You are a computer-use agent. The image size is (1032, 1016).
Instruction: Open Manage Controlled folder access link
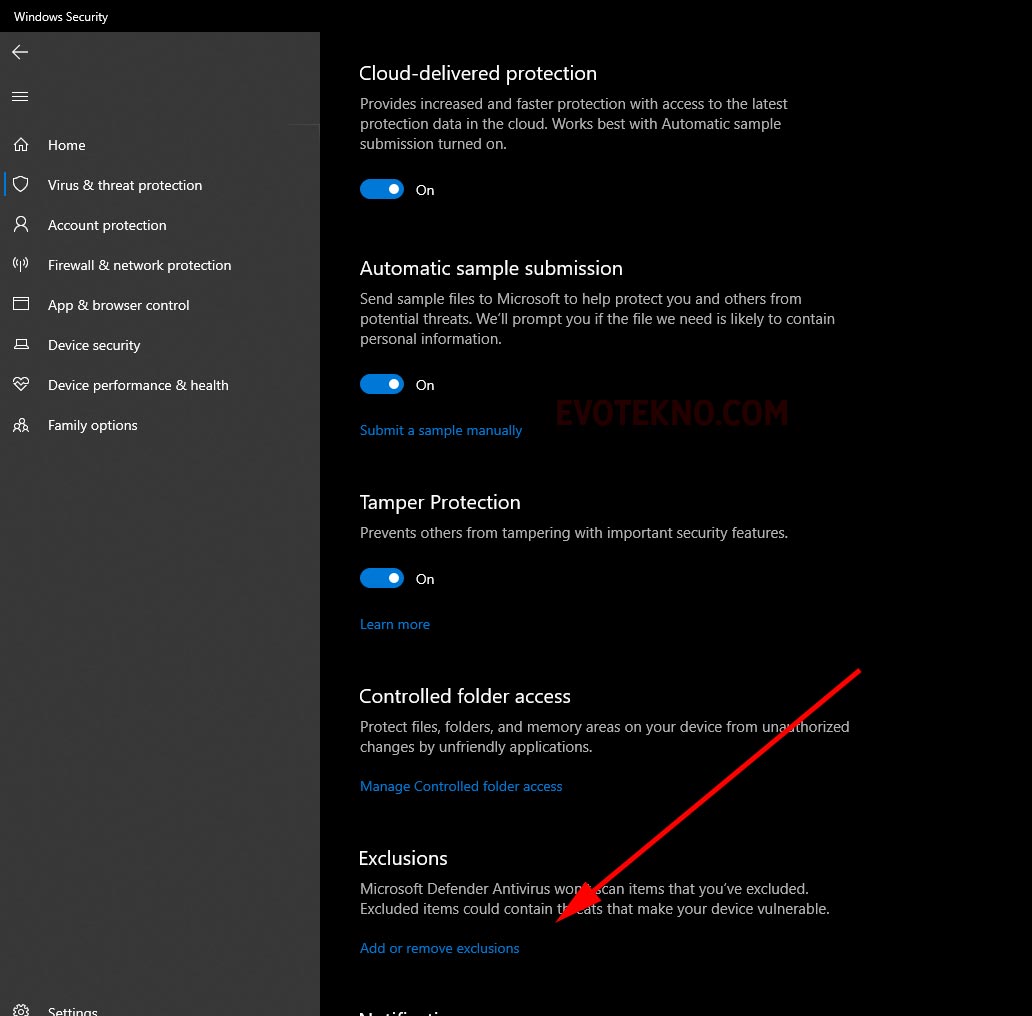[461, 787]
